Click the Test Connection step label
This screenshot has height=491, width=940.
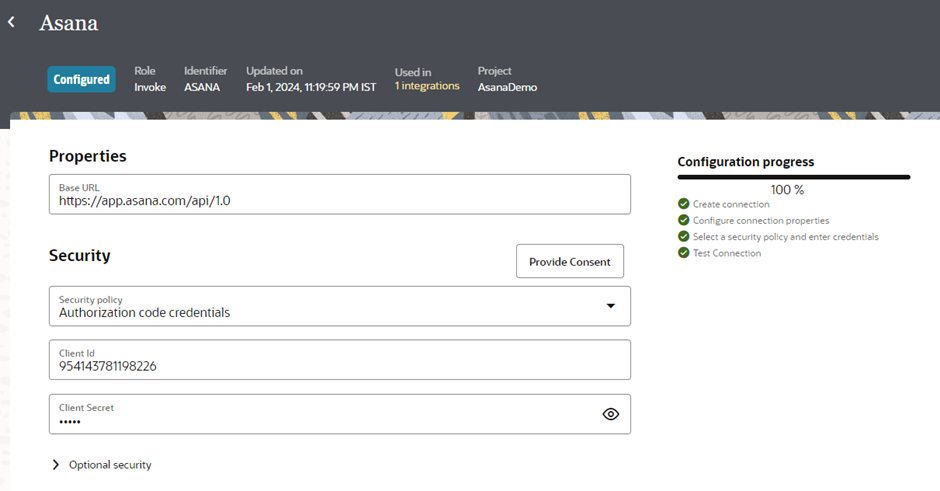click(727, 253)
